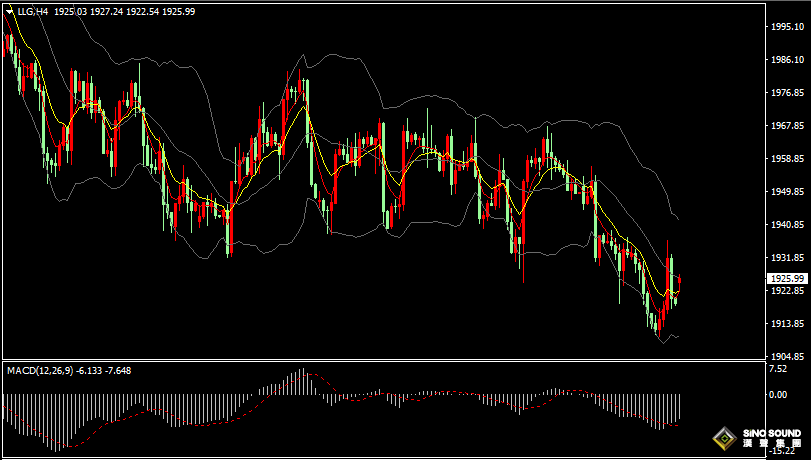Click the 1904.85 price axis label
Image resolution: width=811 pixels, height=460 pixels.
(786, 357)
